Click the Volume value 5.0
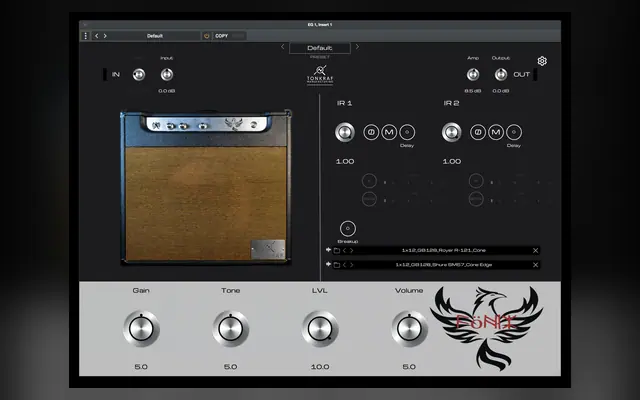This screenshot has height=400, width=640. point(409,367)
